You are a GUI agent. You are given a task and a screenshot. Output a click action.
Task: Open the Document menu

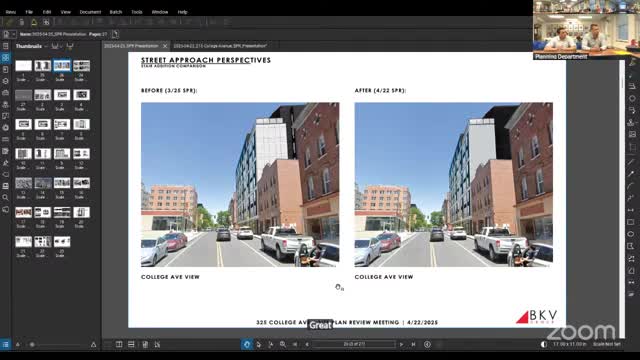(90, 12)
